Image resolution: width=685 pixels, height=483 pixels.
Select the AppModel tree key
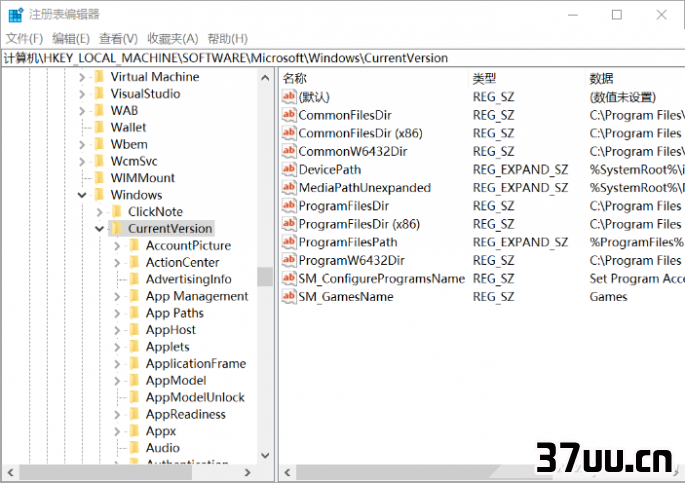(x=176, y=380)
